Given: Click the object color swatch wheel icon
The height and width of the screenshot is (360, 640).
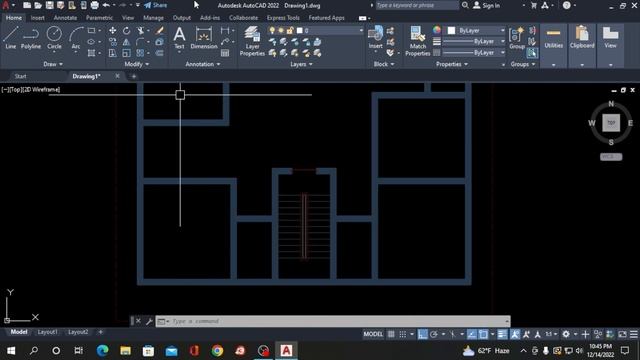Looking at the screenshot, I should point(437,30).
